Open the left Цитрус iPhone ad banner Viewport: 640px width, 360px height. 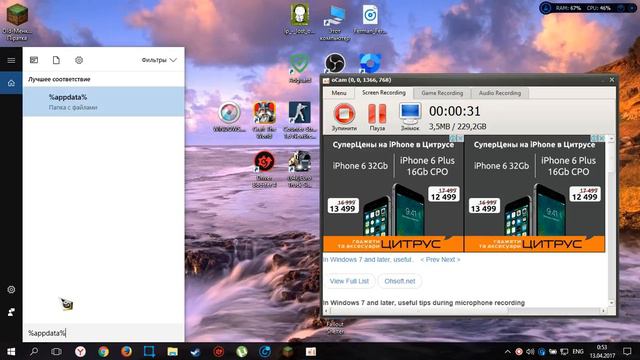pos(393,193)
